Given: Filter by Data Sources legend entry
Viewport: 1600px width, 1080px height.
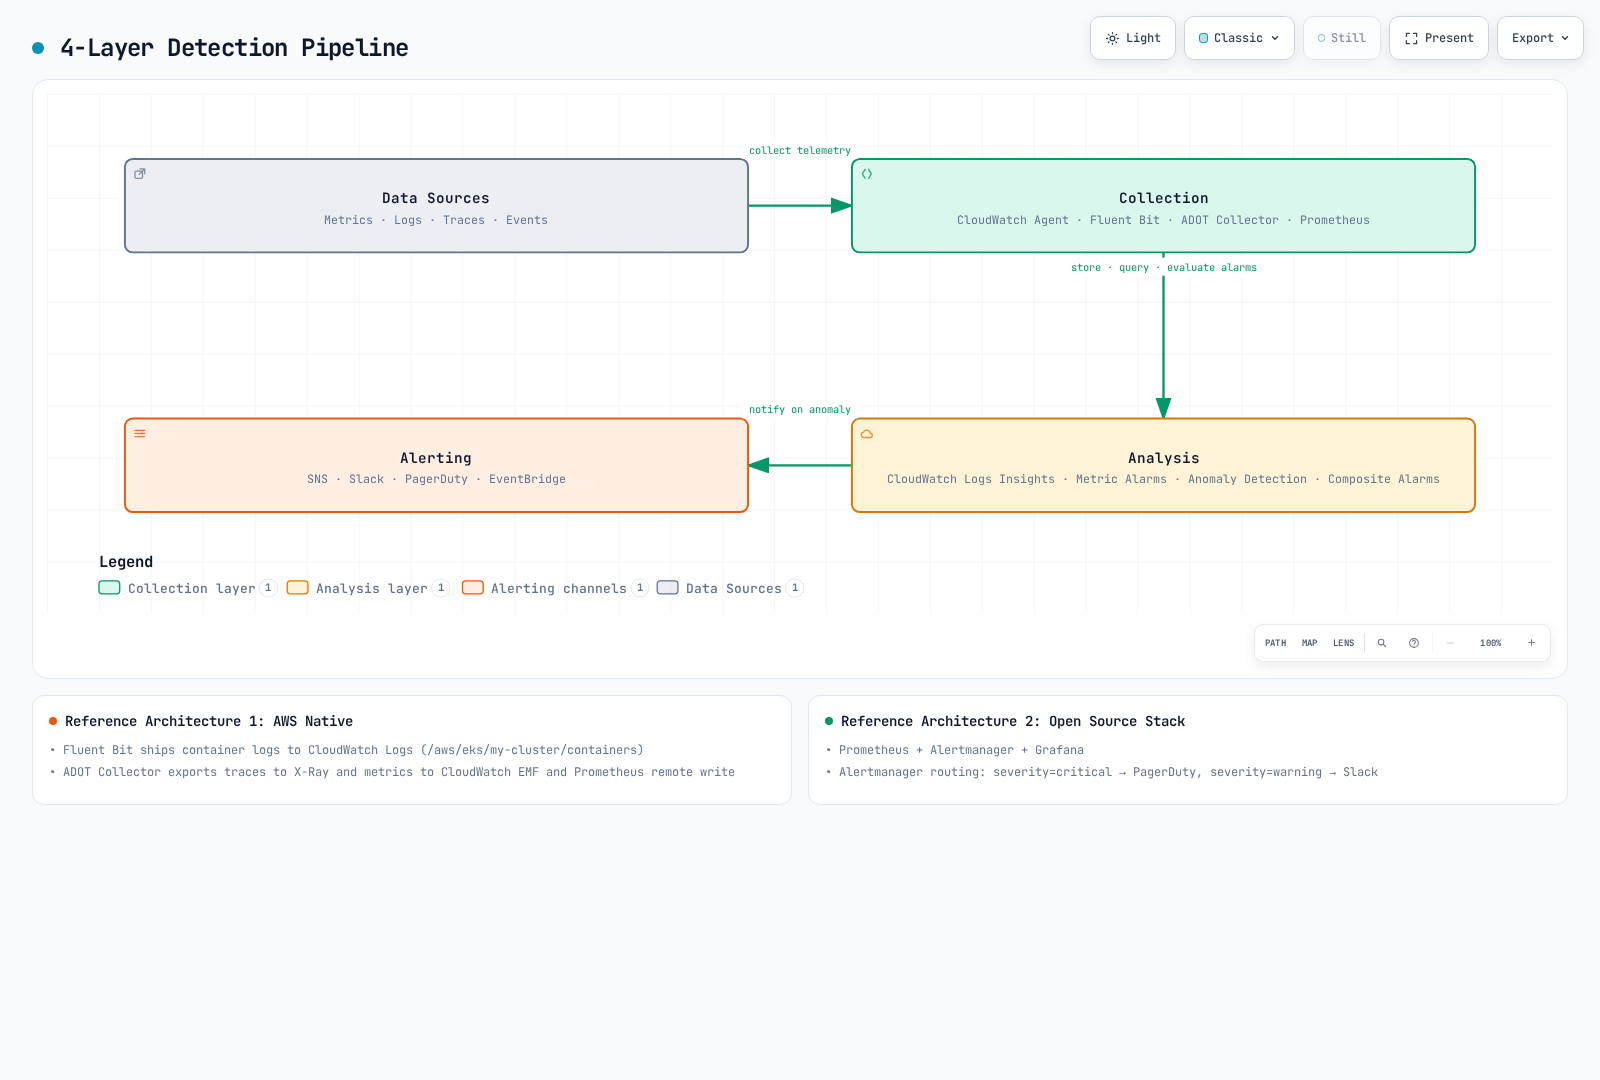Looking at the screenshot, I should (730, 588).
